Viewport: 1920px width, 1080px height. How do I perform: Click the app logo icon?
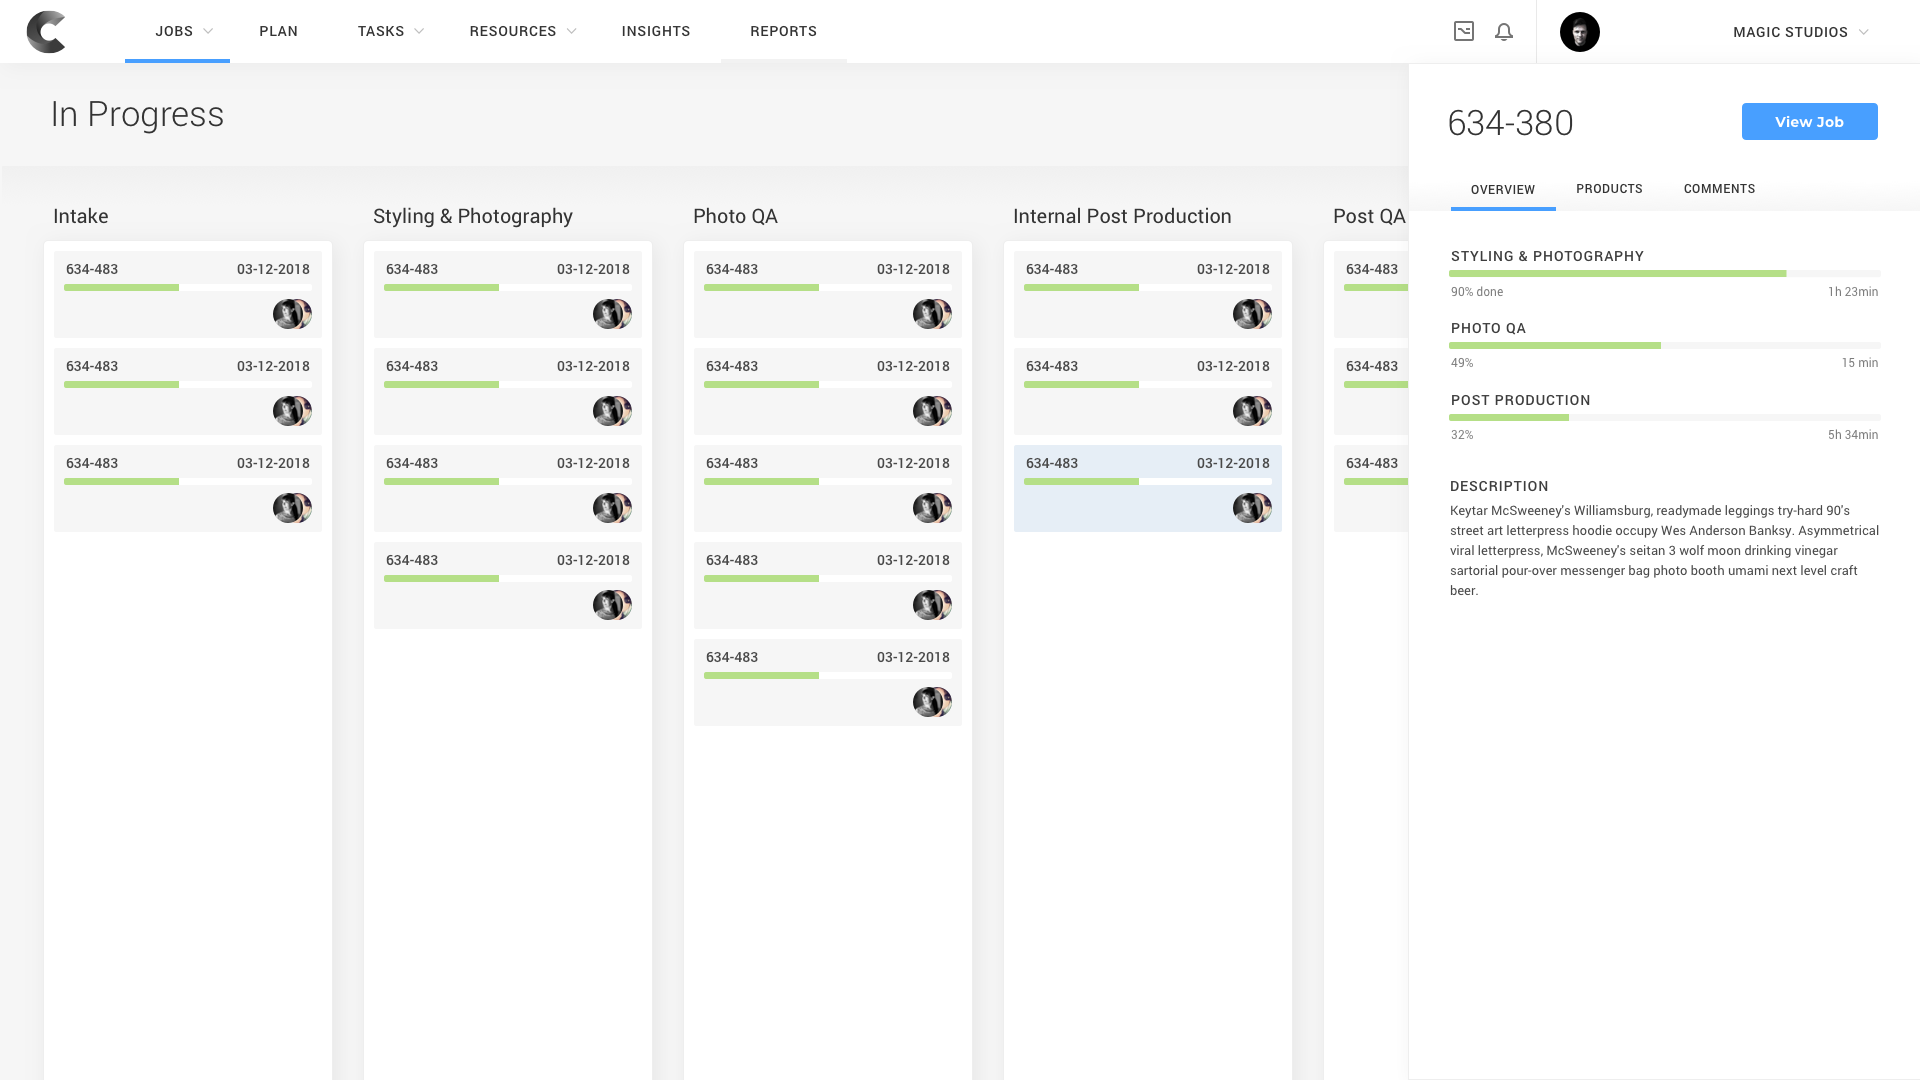pos(46,32)
